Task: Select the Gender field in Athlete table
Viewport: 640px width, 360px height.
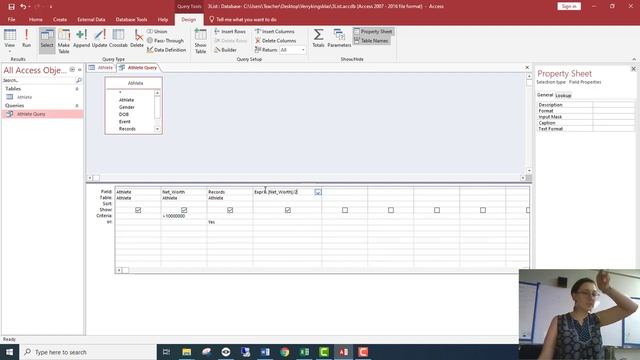Action: pos(127,107)
